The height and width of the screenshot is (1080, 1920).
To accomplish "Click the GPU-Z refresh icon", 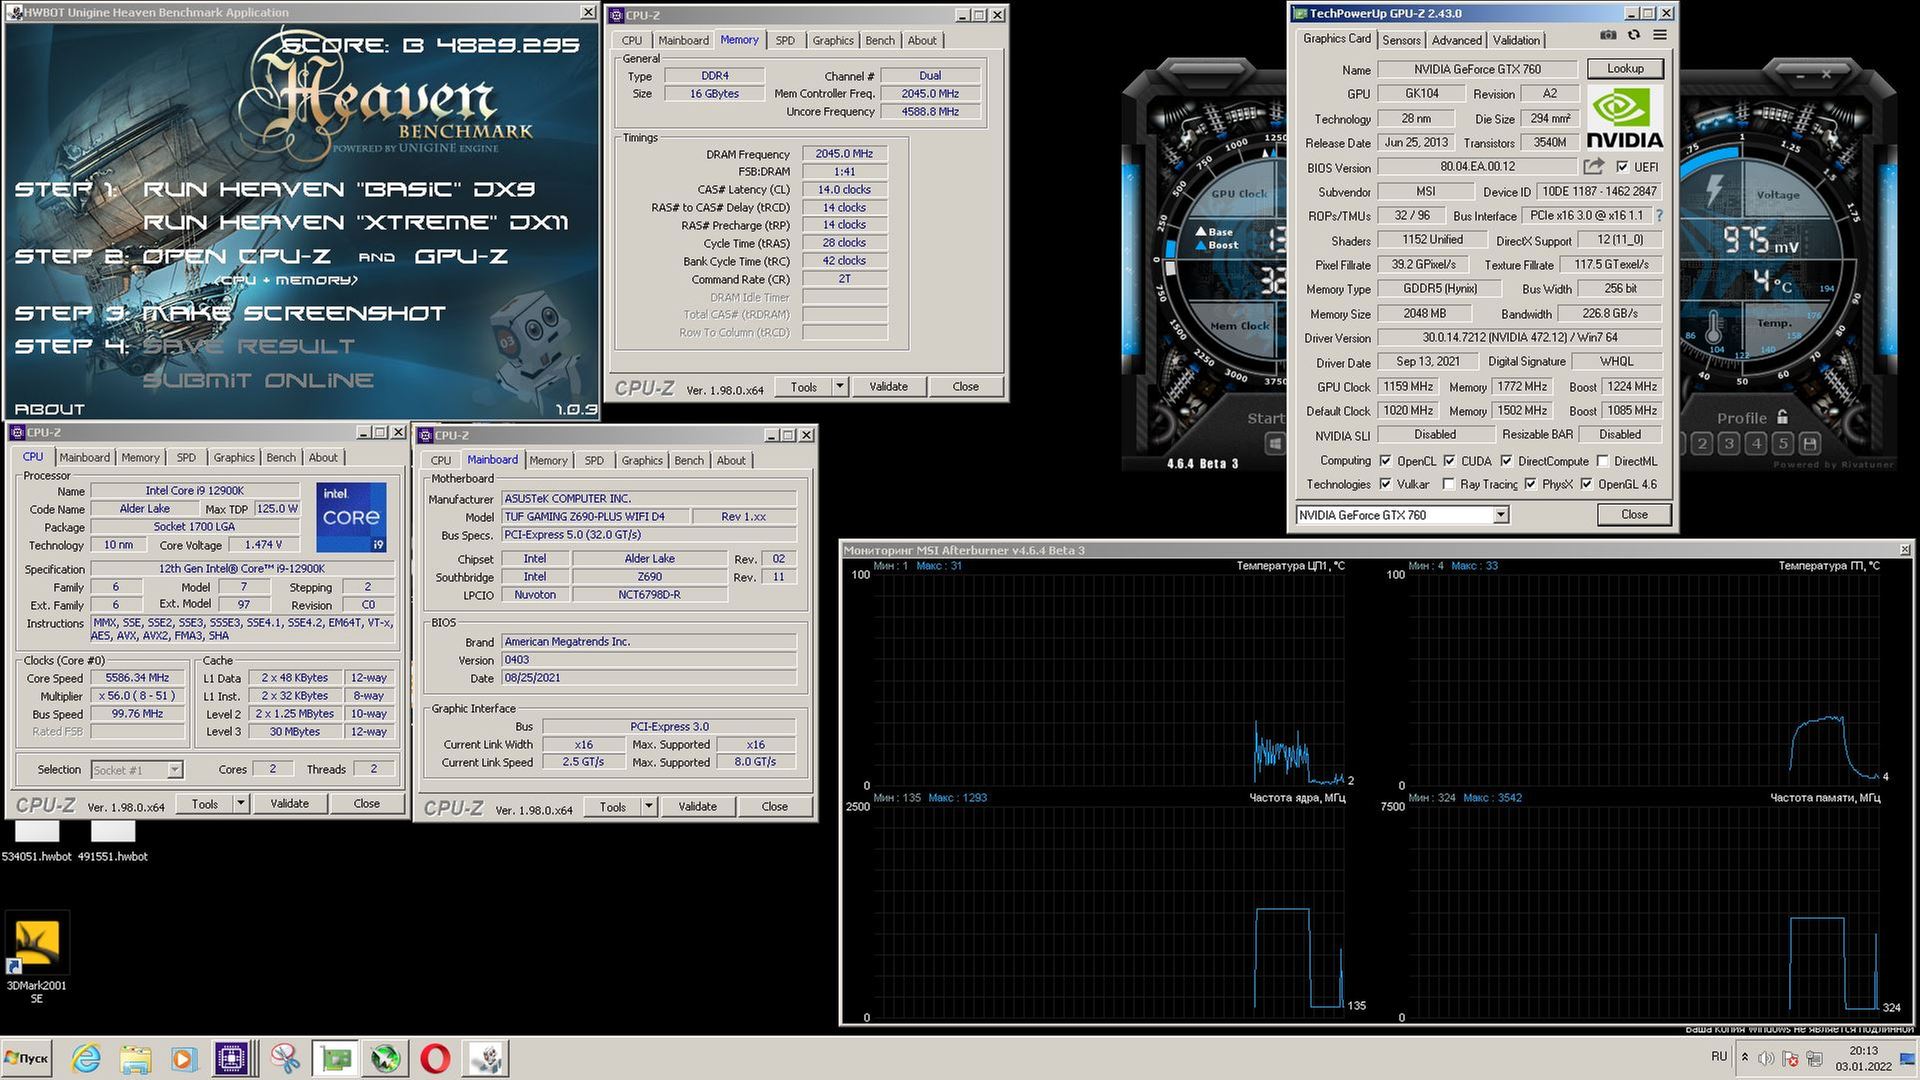I will (1634, 35).
